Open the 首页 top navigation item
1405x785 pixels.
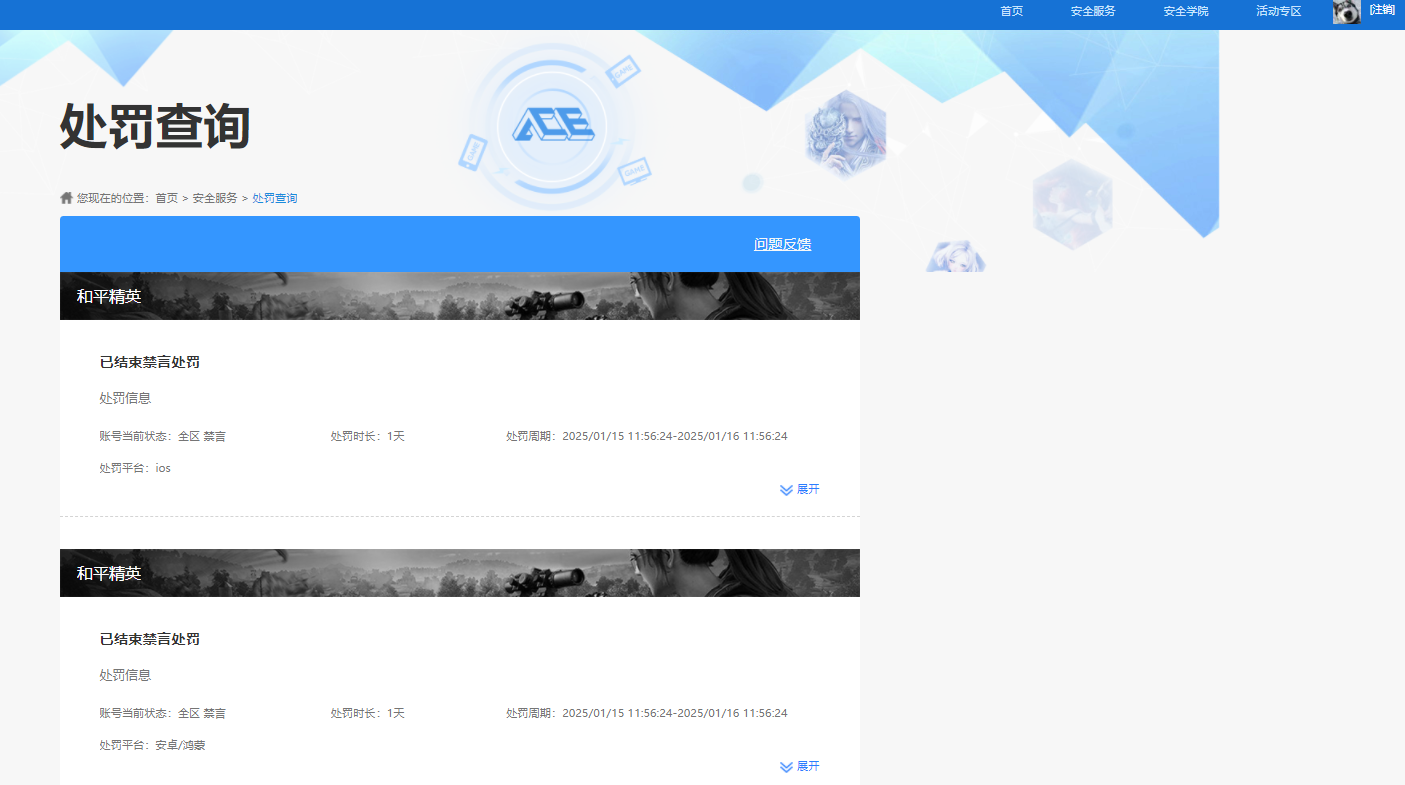[1011, 11]
